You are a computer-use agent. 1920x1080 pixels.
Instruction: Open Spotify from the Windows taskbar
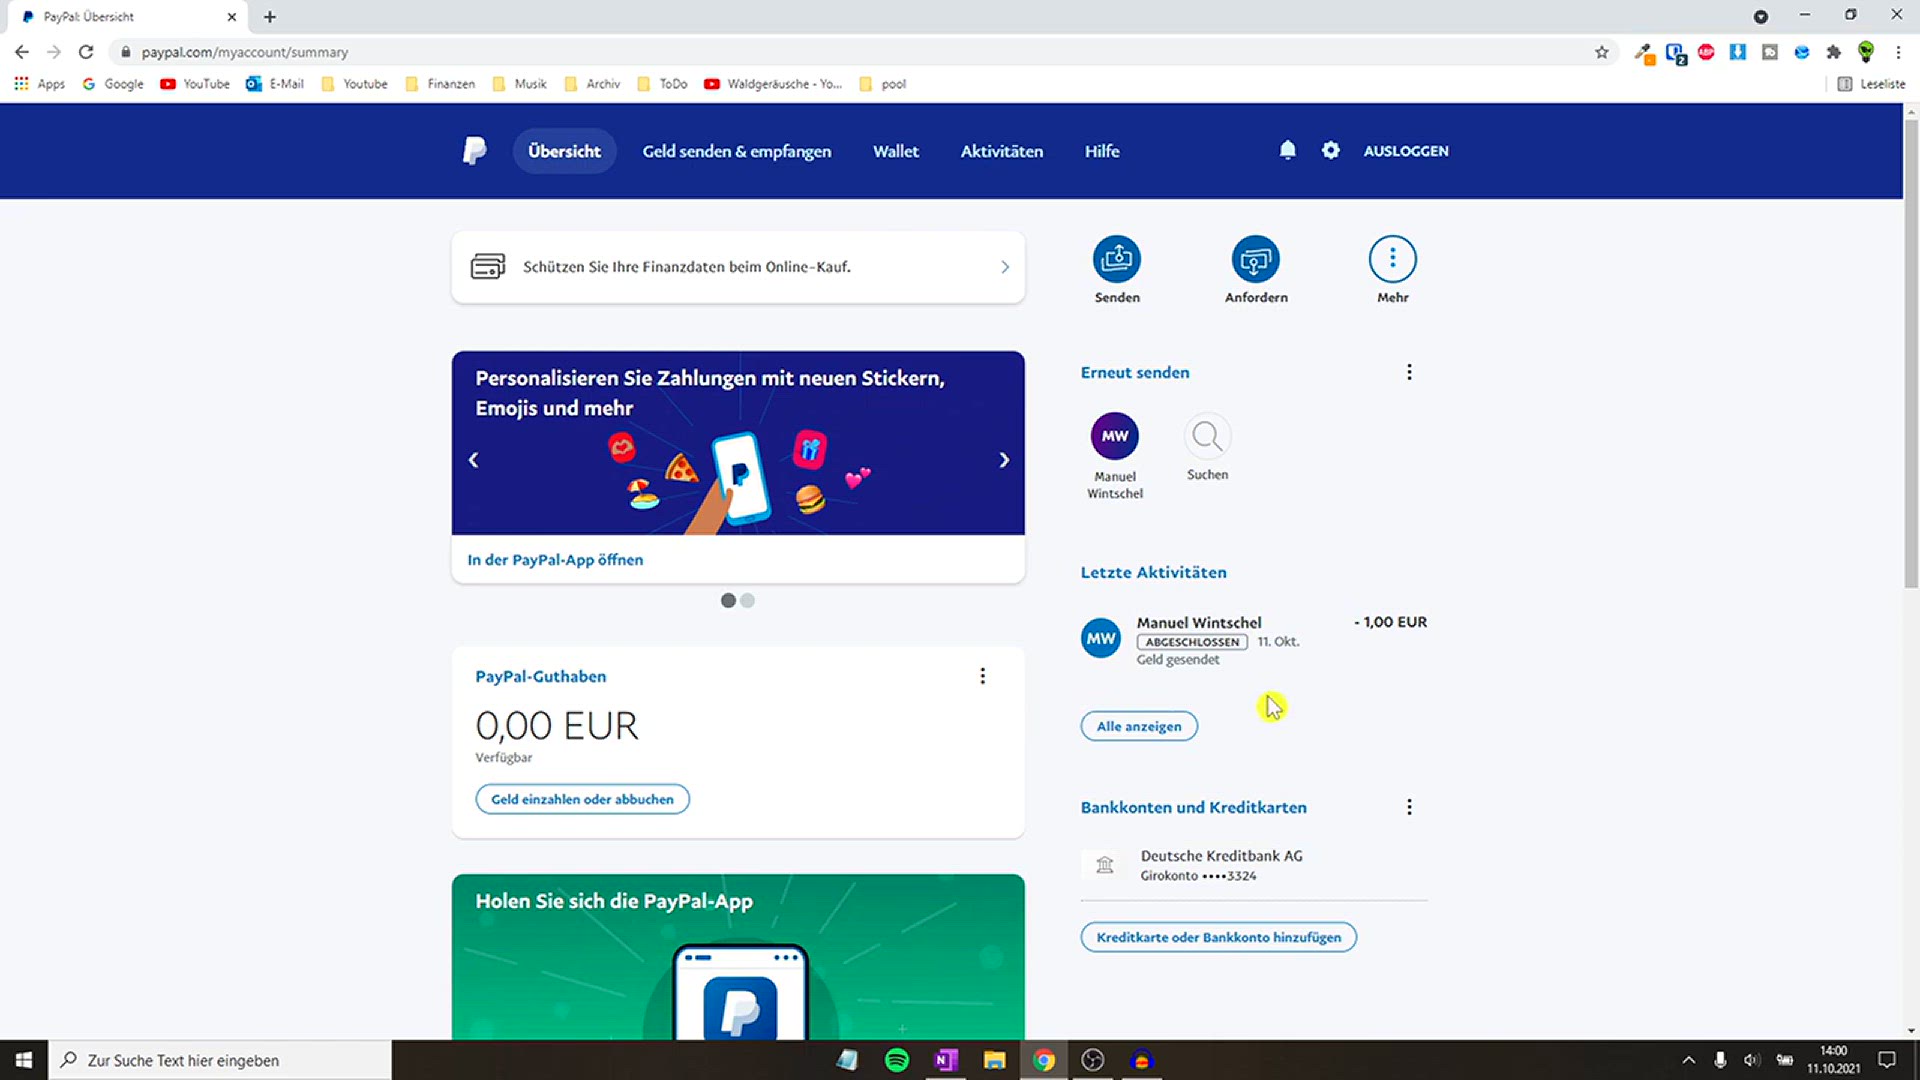point(897,1060)
